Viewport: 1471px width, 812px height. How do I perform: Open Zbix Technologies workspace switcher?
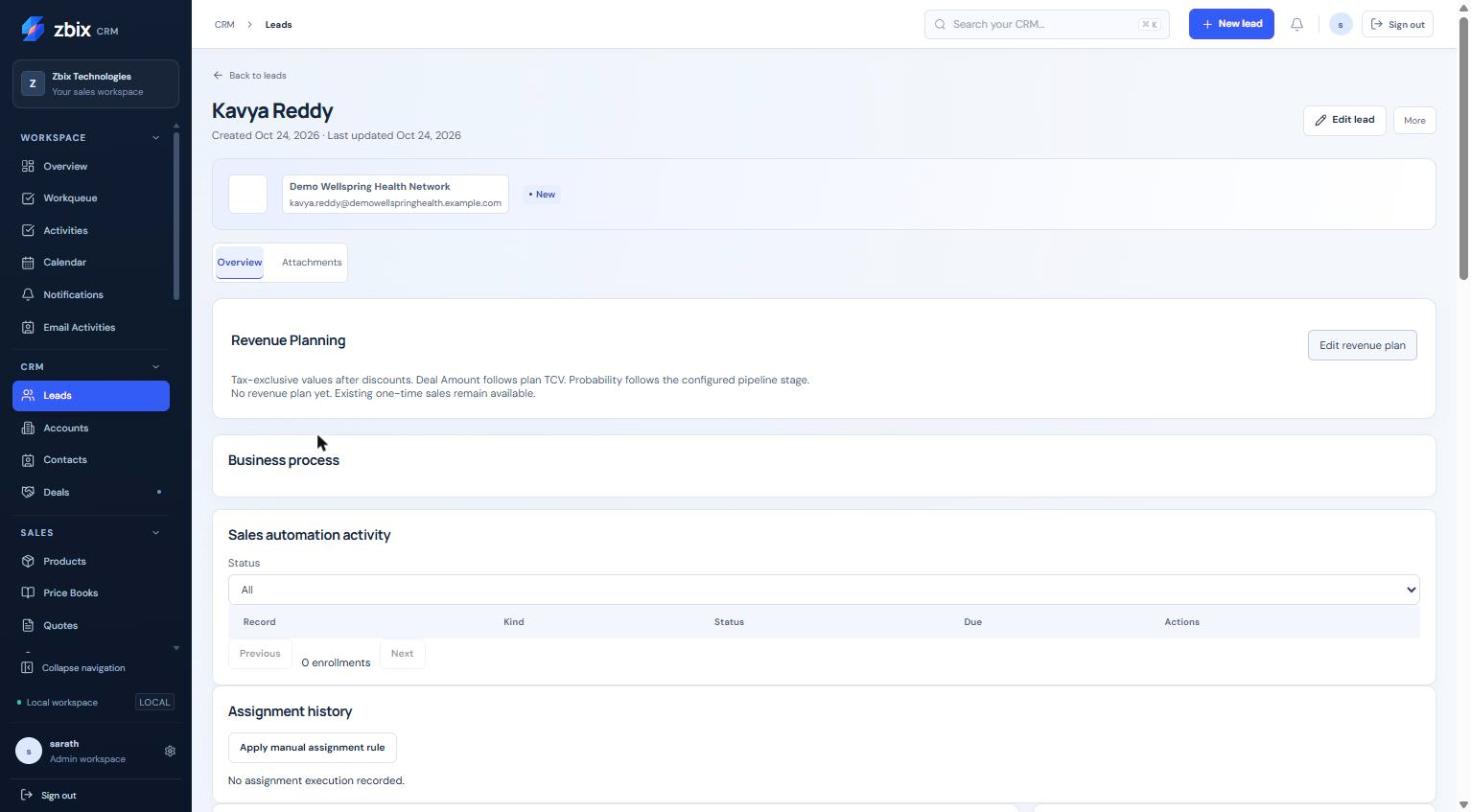click(96, 84)
